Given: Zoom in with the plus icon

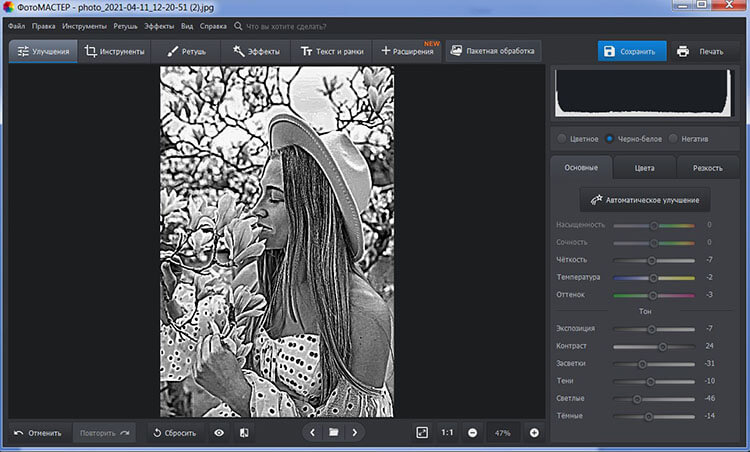Looking at the screenshot, I should 534,433.
